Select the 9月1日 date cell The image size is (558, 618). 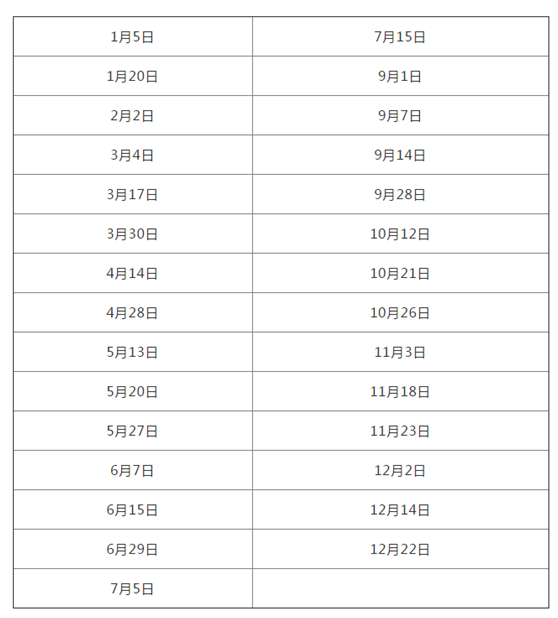point(400,76)
